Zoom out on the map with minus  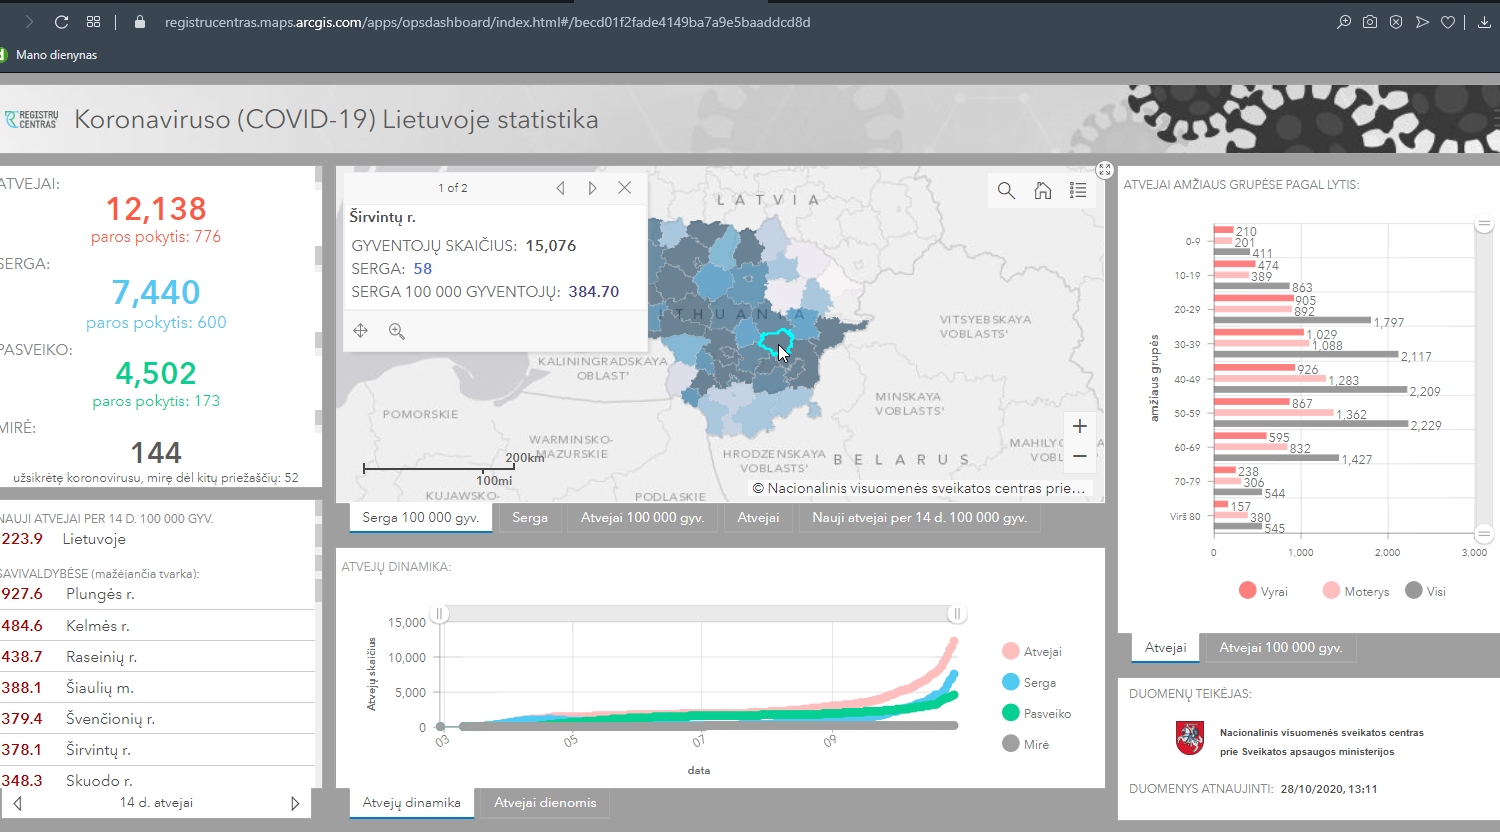1080,456
